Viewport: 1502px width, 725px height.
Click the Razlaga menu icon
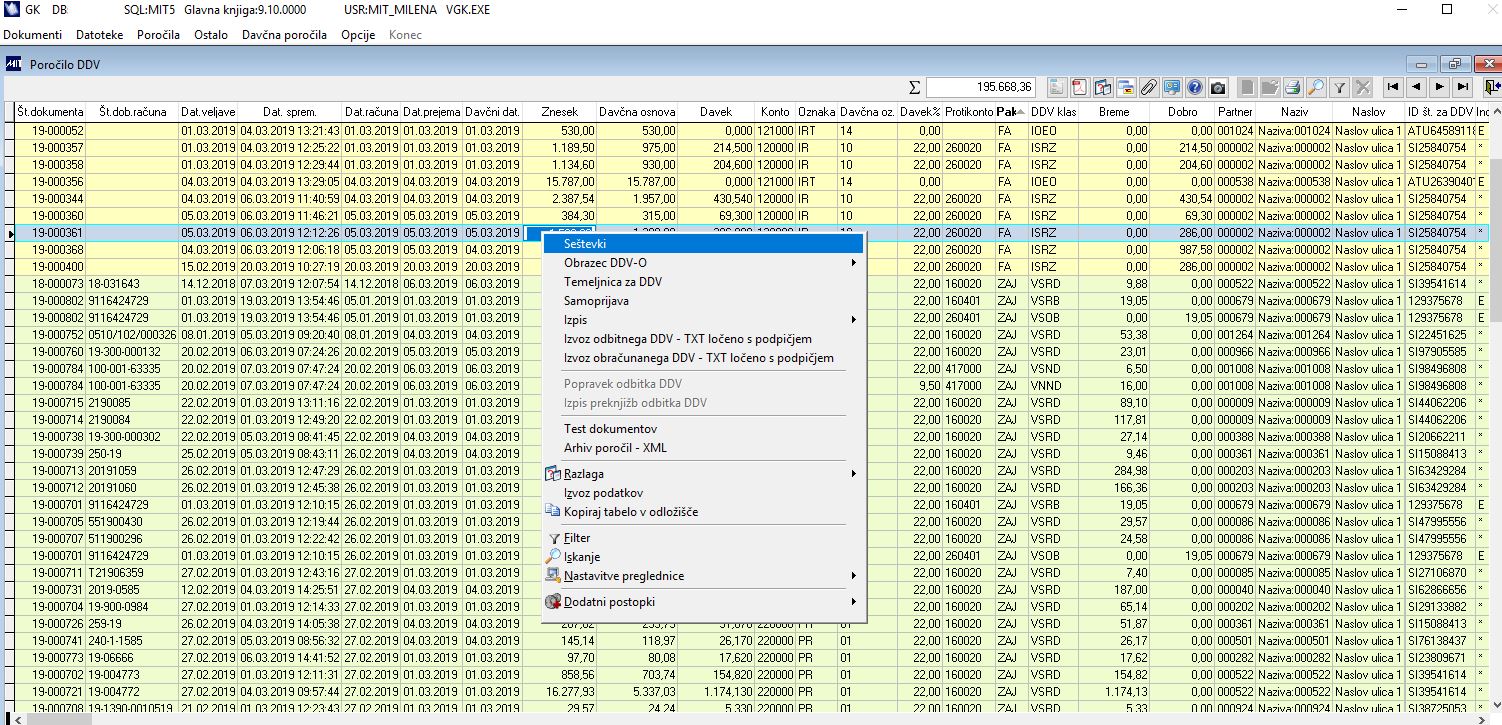tap(553, 473)
